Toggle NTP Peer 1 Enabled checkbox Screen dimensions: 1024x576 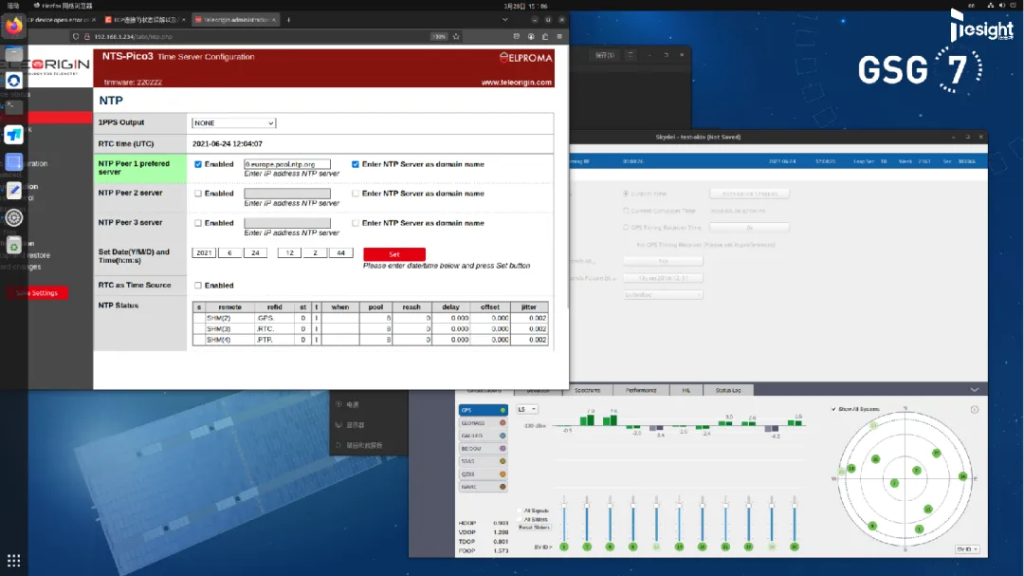[198, 165]
